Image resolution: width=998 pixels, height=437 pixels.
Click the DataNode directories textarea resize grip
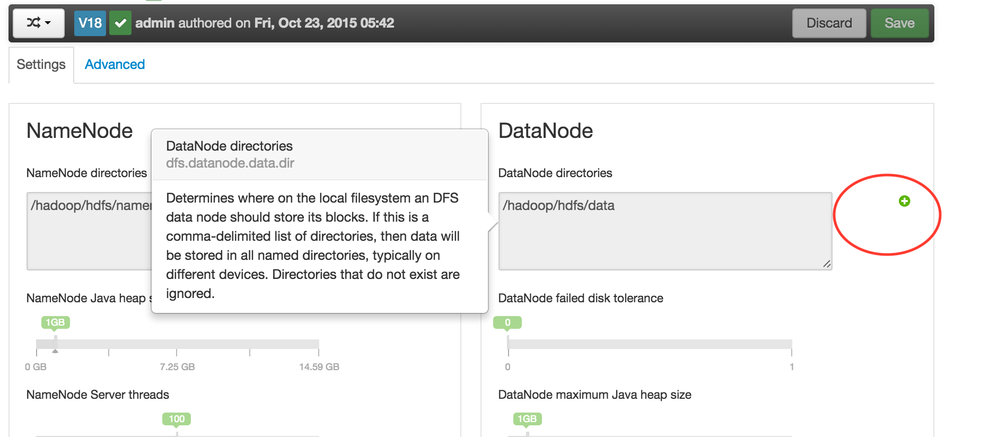pos(826,264)
